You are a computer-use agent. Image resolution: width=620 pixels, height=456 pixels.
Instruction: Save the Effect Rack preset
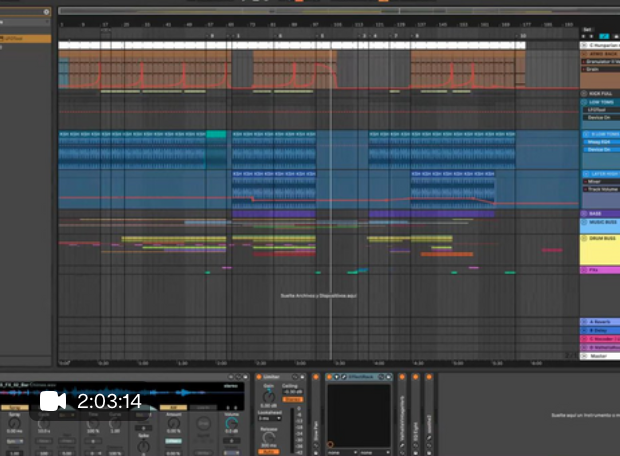click(389, 377)
